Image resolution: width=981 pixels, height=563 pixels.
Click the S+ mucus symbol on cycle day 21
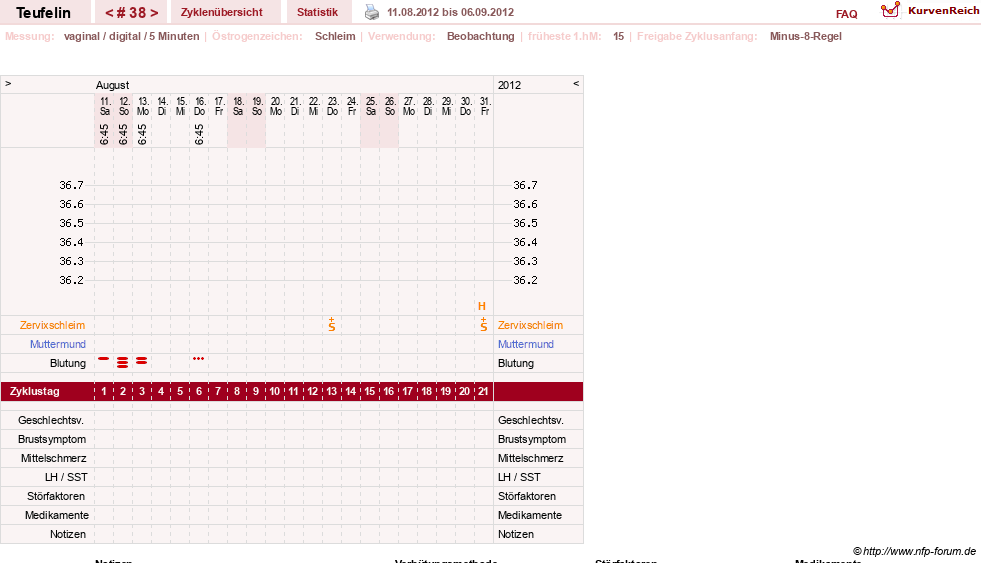484,325
